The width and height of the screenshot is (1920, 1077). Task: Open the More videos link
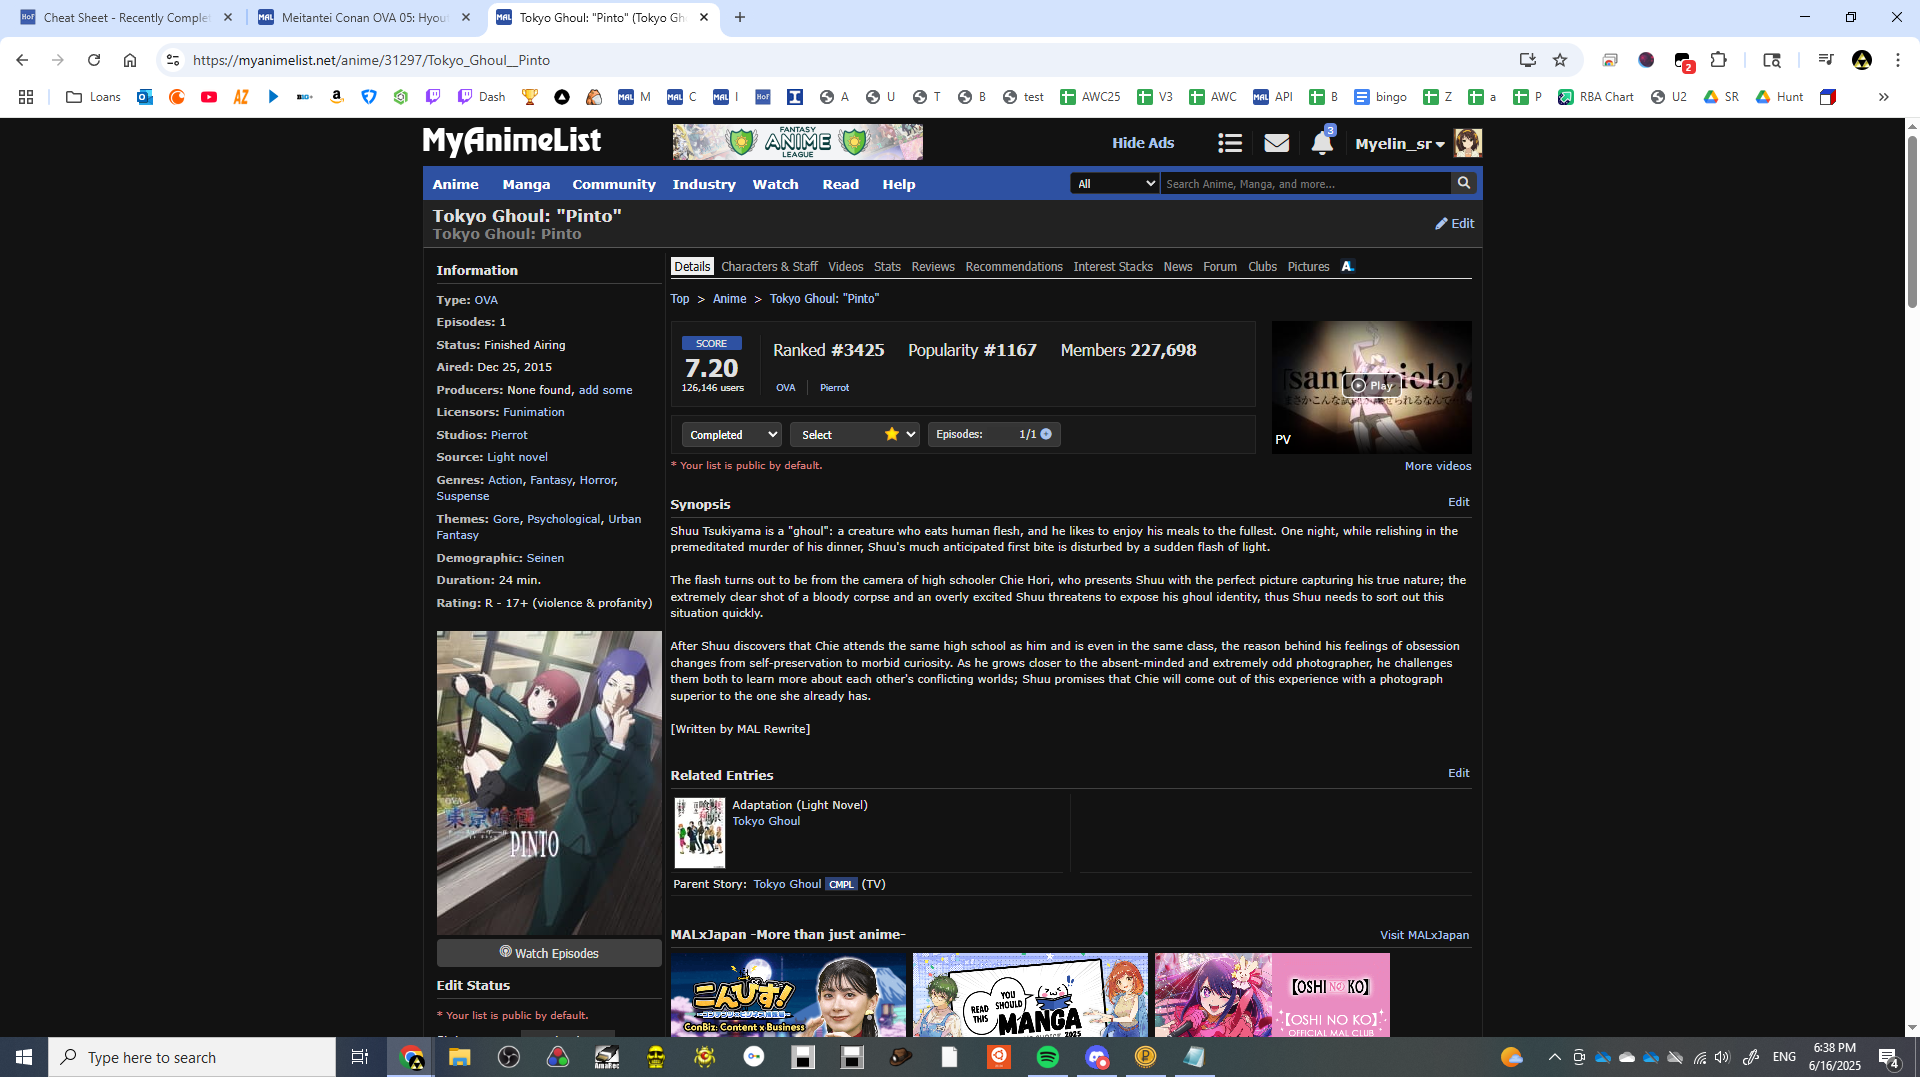click(1438, 466)
